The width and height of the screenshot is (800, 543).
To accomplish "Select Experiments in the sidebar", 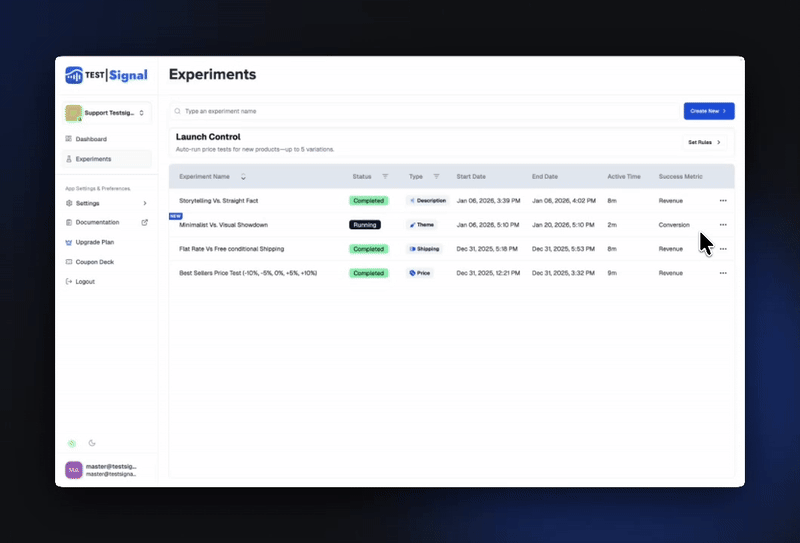I will tap(93, 159).
